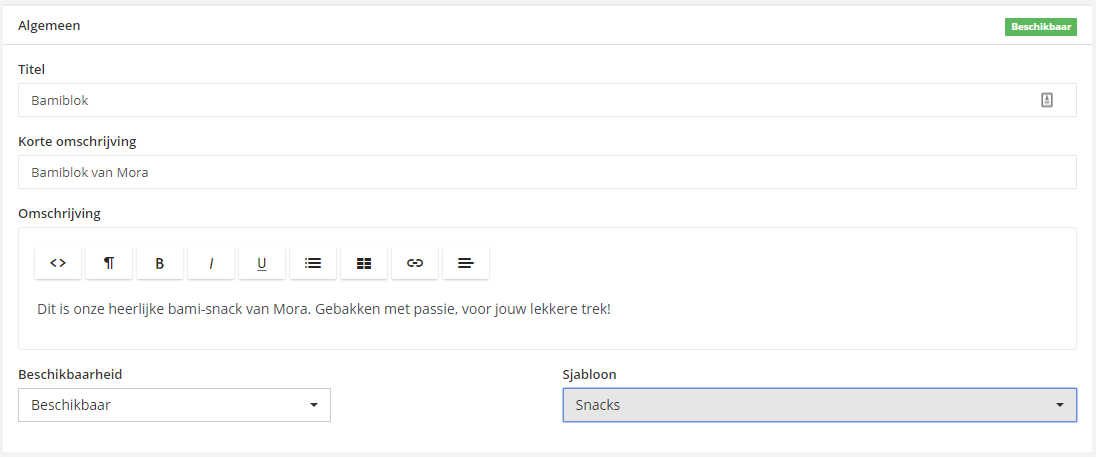Image resolution: width=1096 pixels, height=457 pixels.
Task: Toggle HTML code view in editor
Action: click(x=58, y=263)
